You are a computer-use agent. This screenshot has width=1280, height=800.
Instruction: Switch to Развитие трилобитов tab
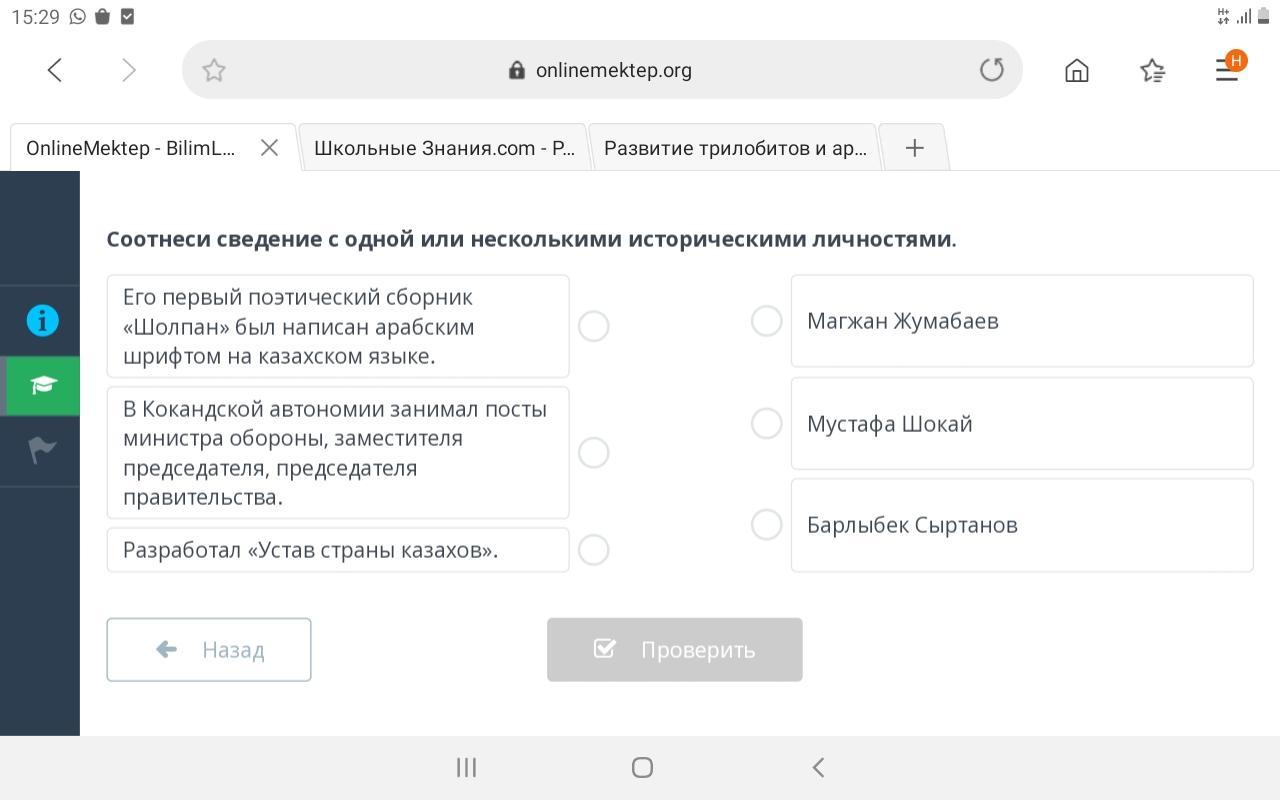tap(735, 148)
